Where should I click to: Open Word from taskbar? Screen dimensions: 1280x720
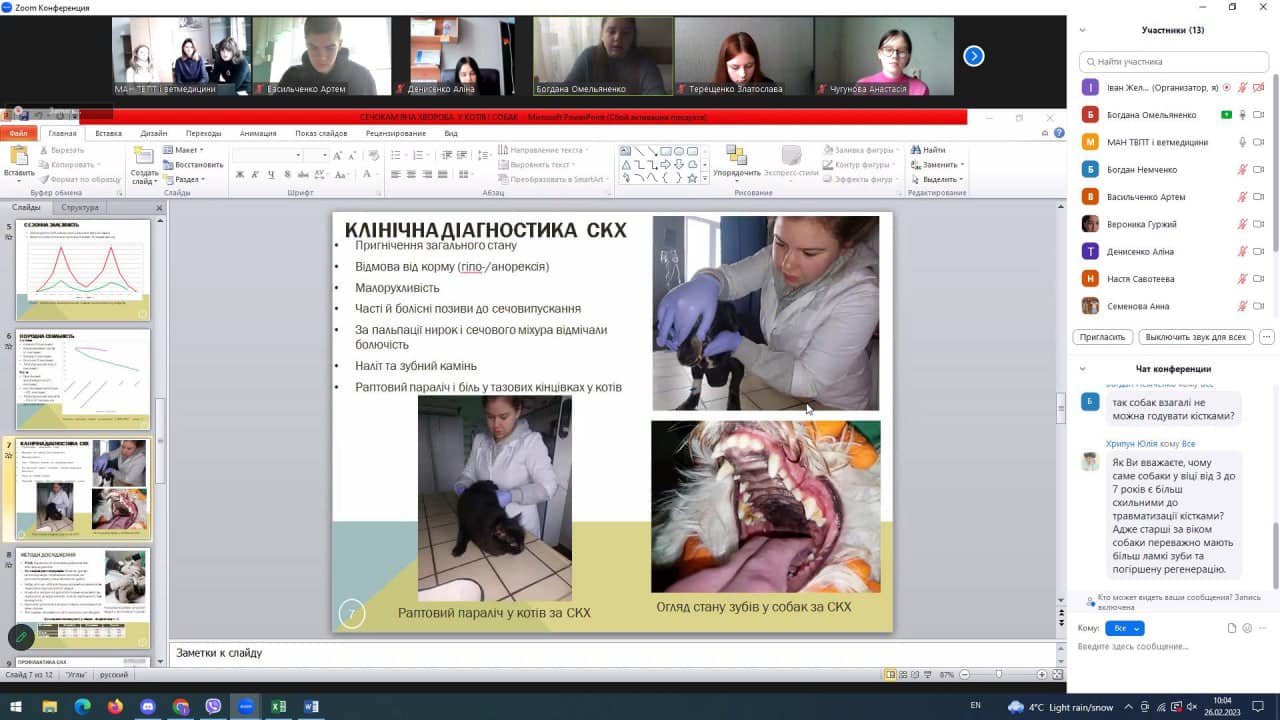pos(311,706)
